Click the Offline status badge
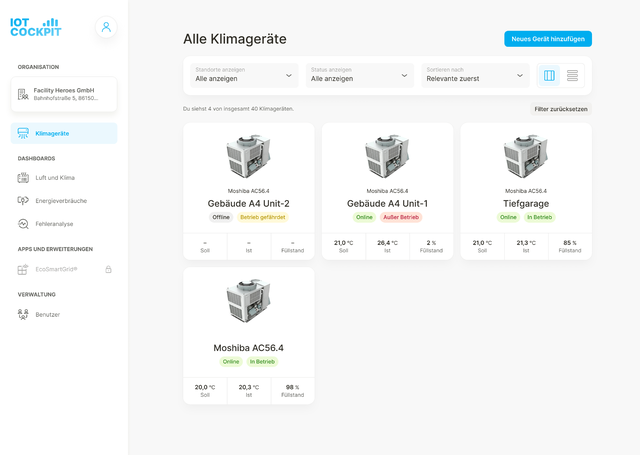 221,217
